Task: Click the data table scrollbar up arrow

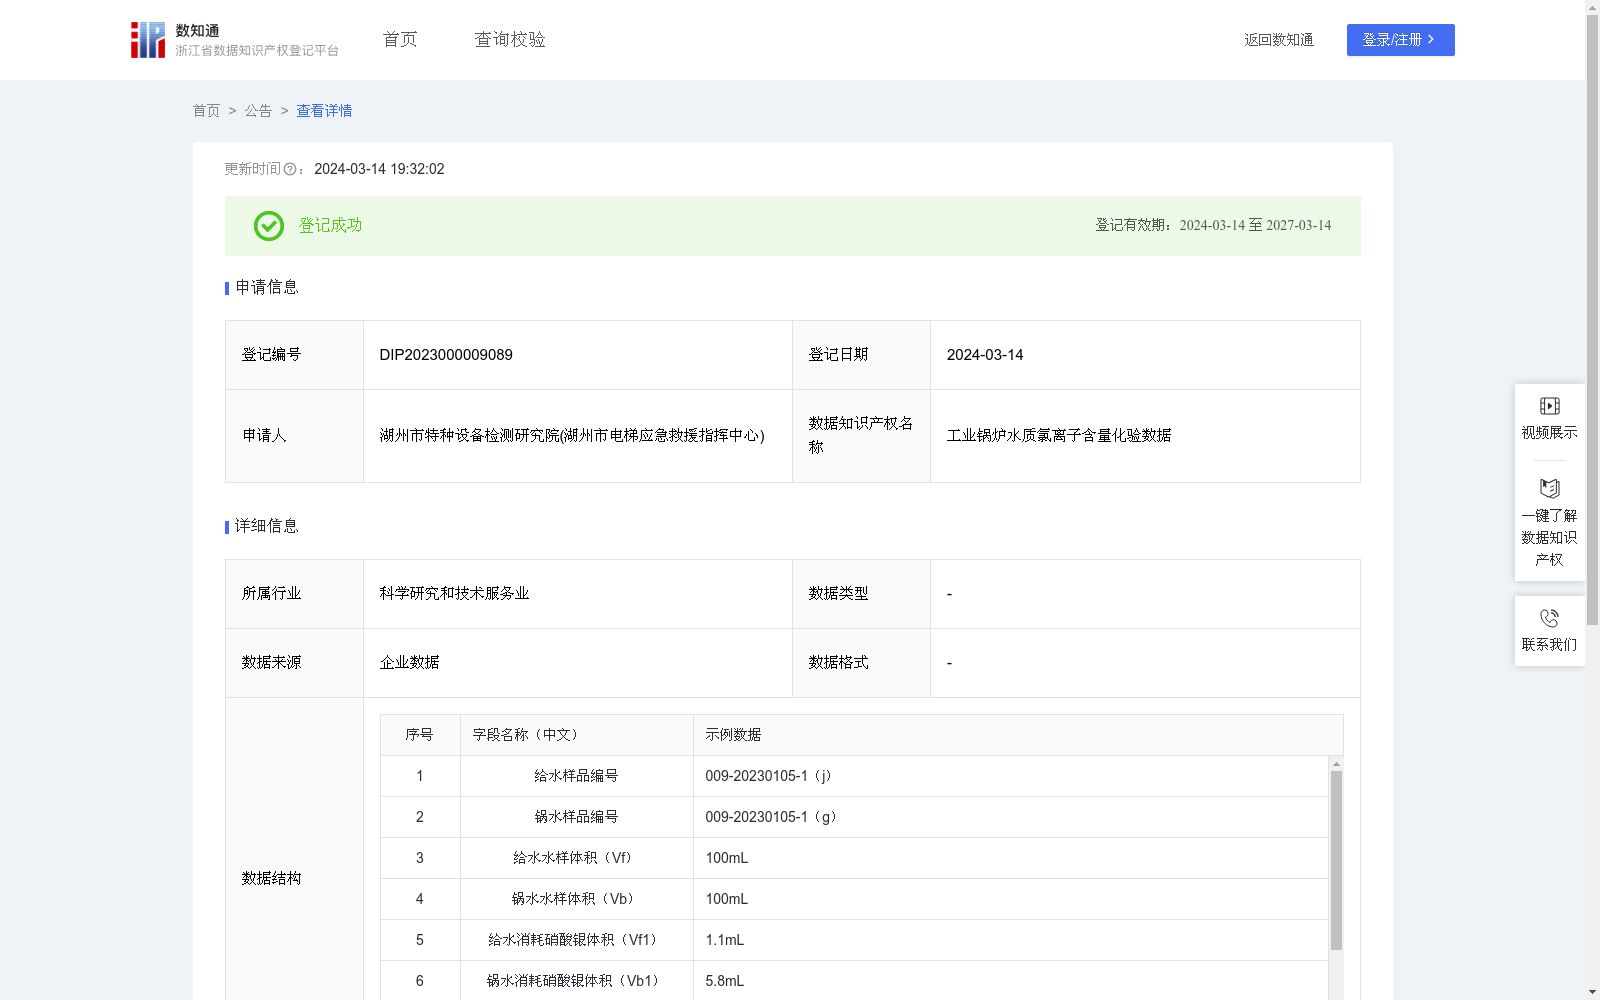Action: [1336, 764]
